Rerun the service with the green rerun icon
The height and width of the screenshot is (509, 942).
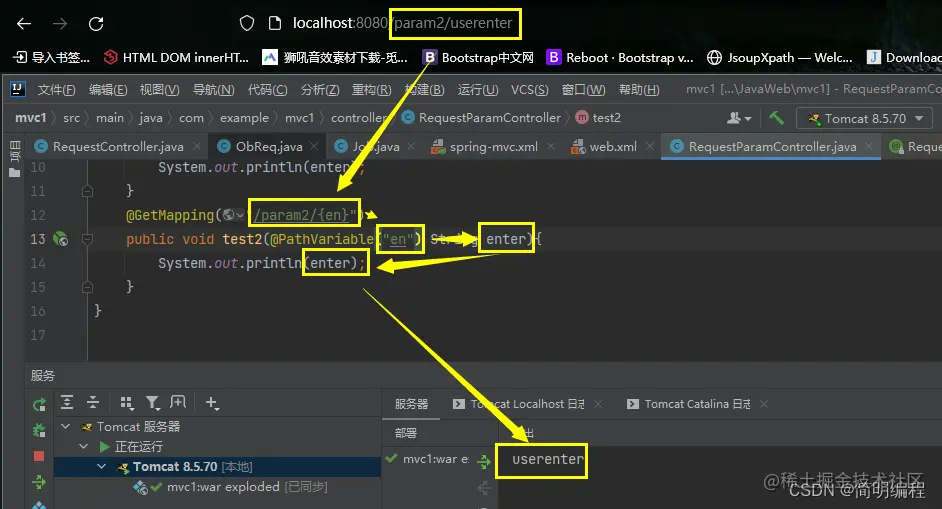39,406
